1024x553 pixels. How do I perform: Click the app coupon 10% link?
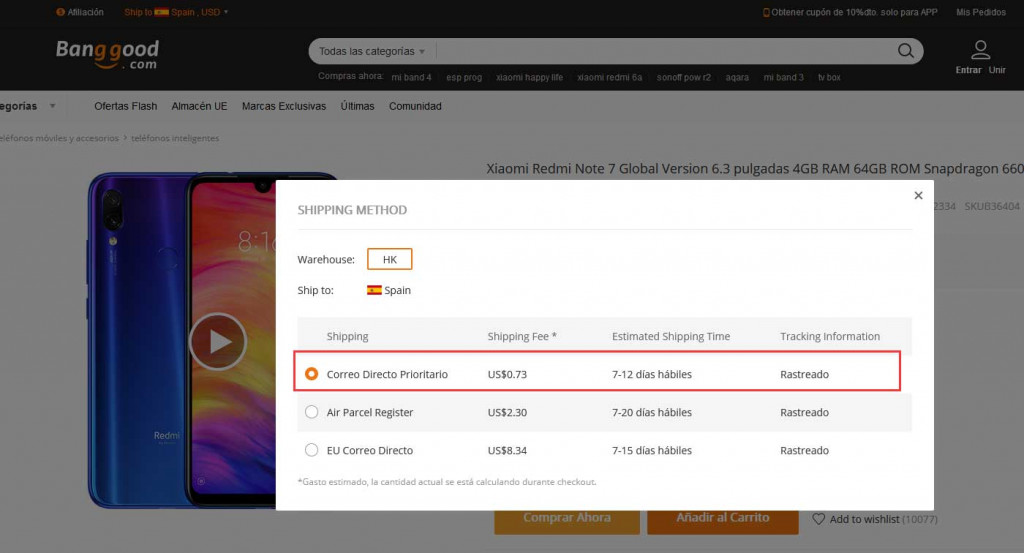click(x=854, y=12)
